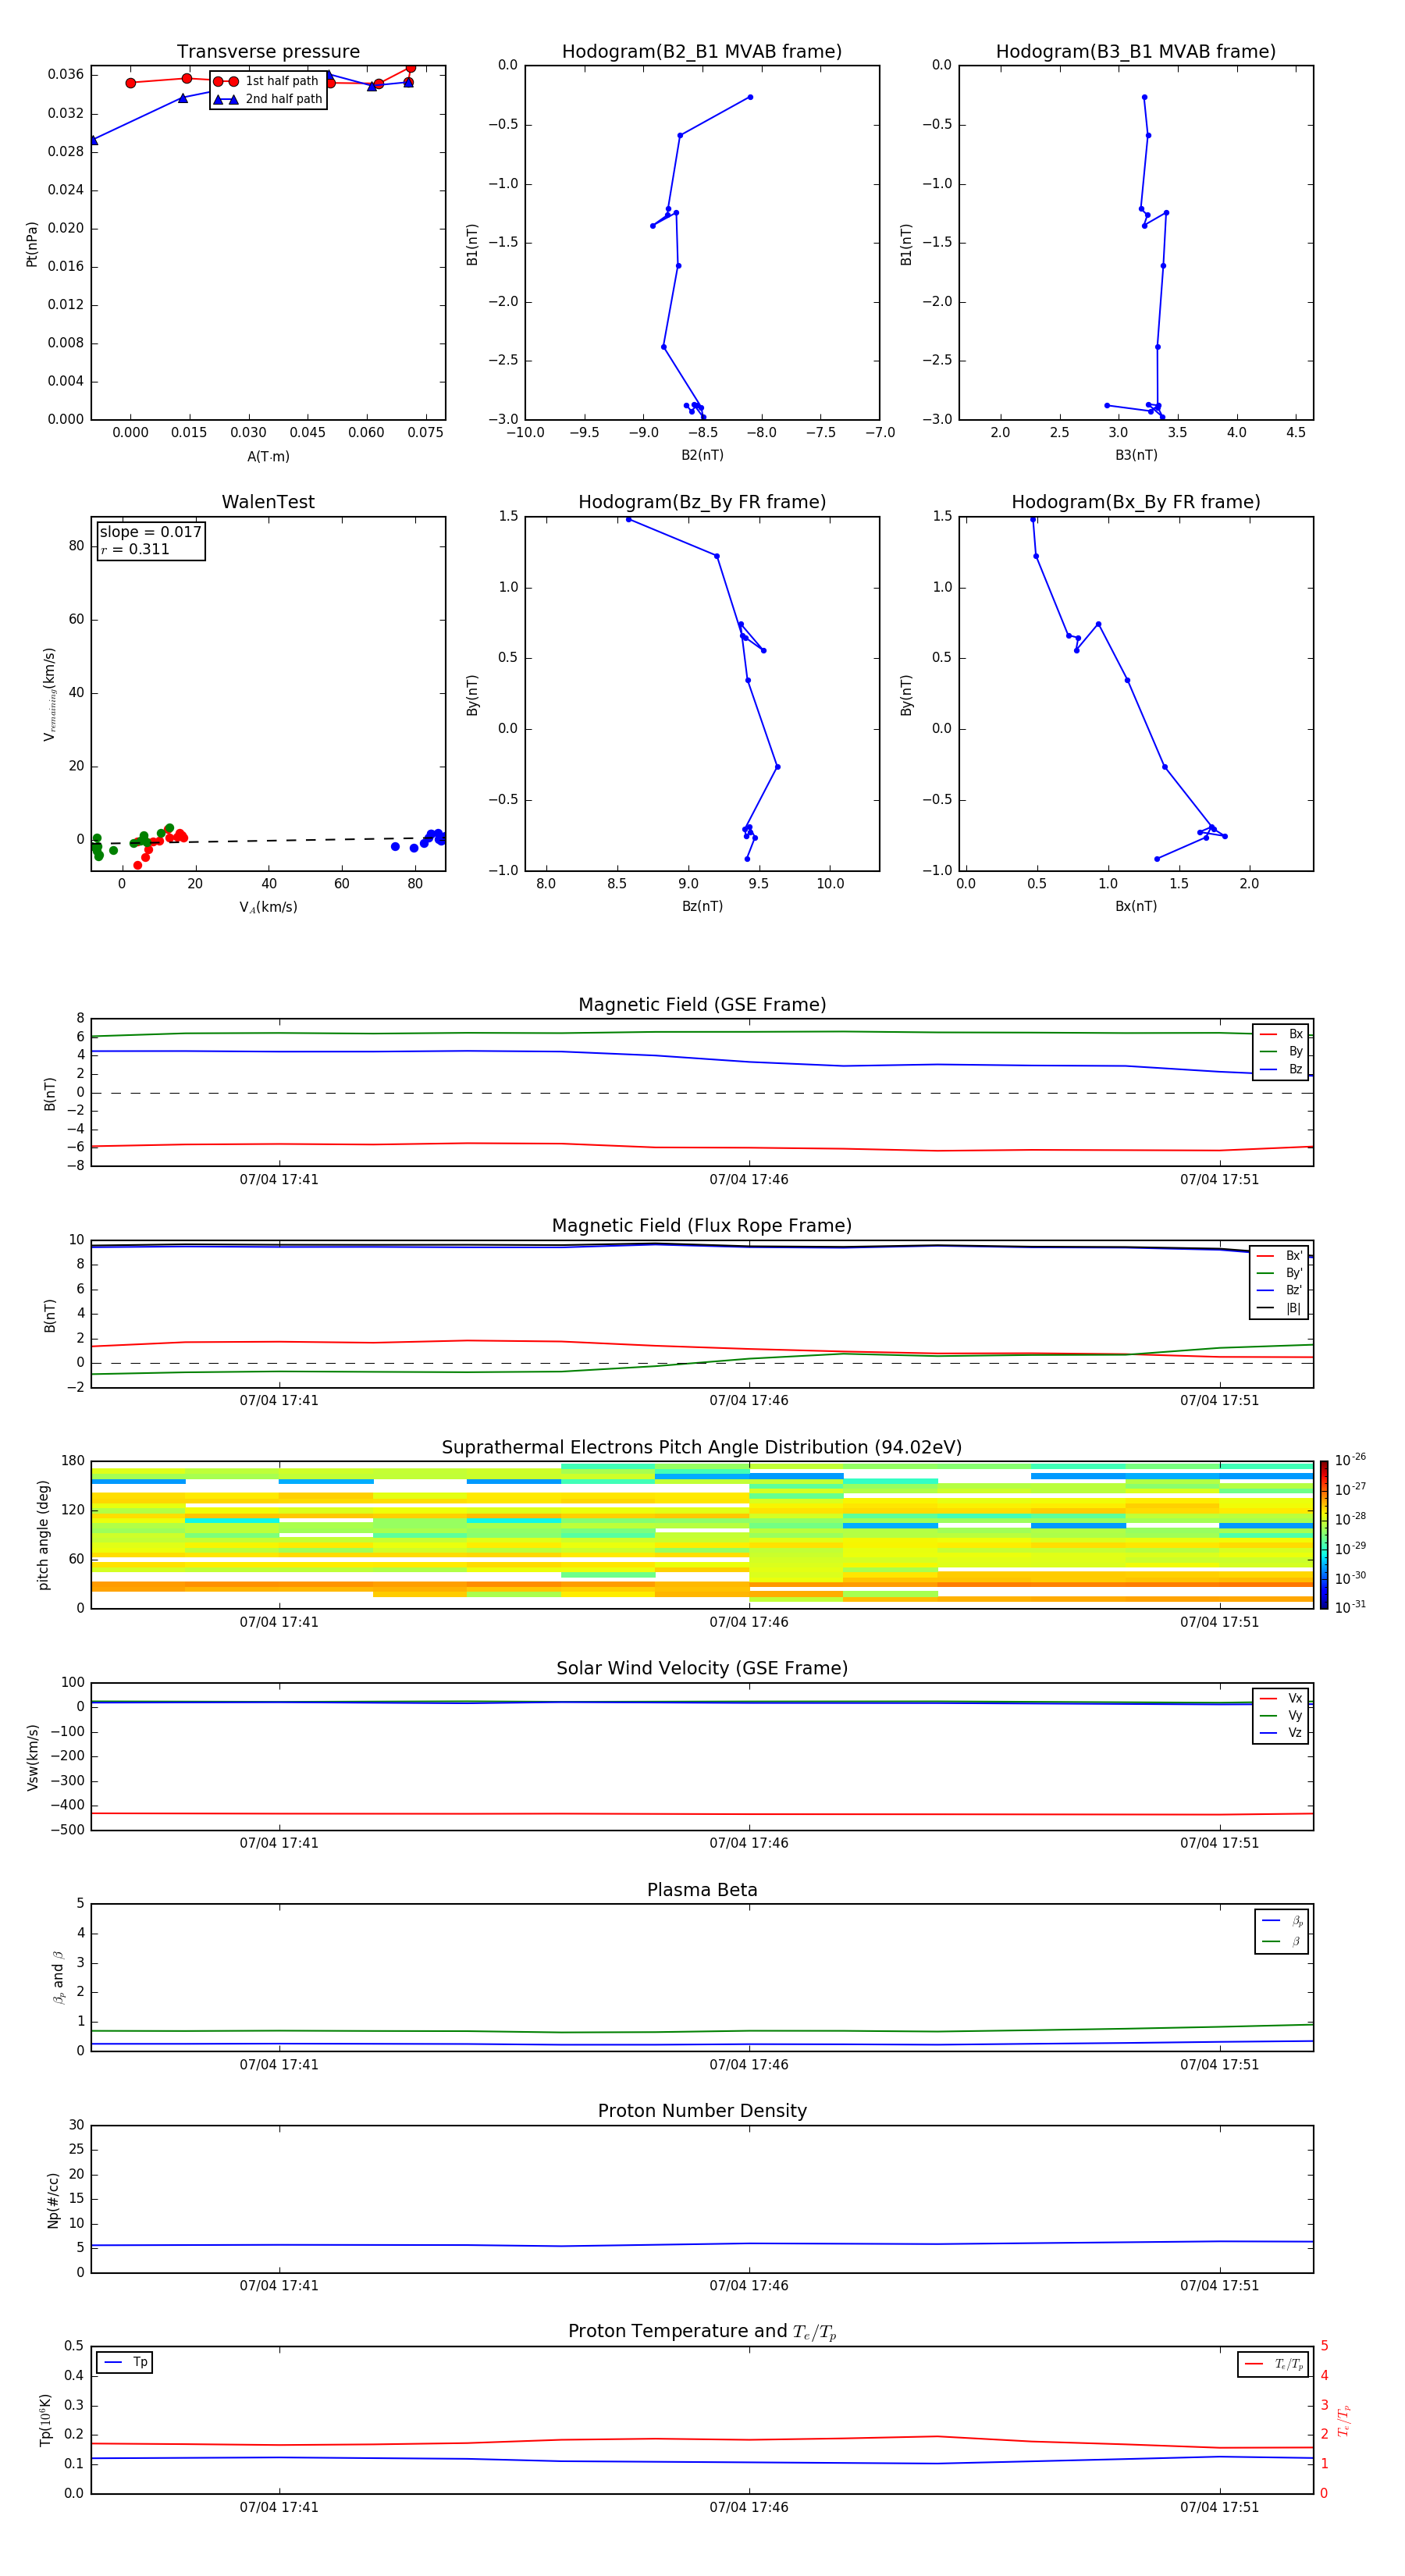Click the "Proton Temperature and Te/Tp" title
Screen dimensions: 1405x2576
[702, 2332]
